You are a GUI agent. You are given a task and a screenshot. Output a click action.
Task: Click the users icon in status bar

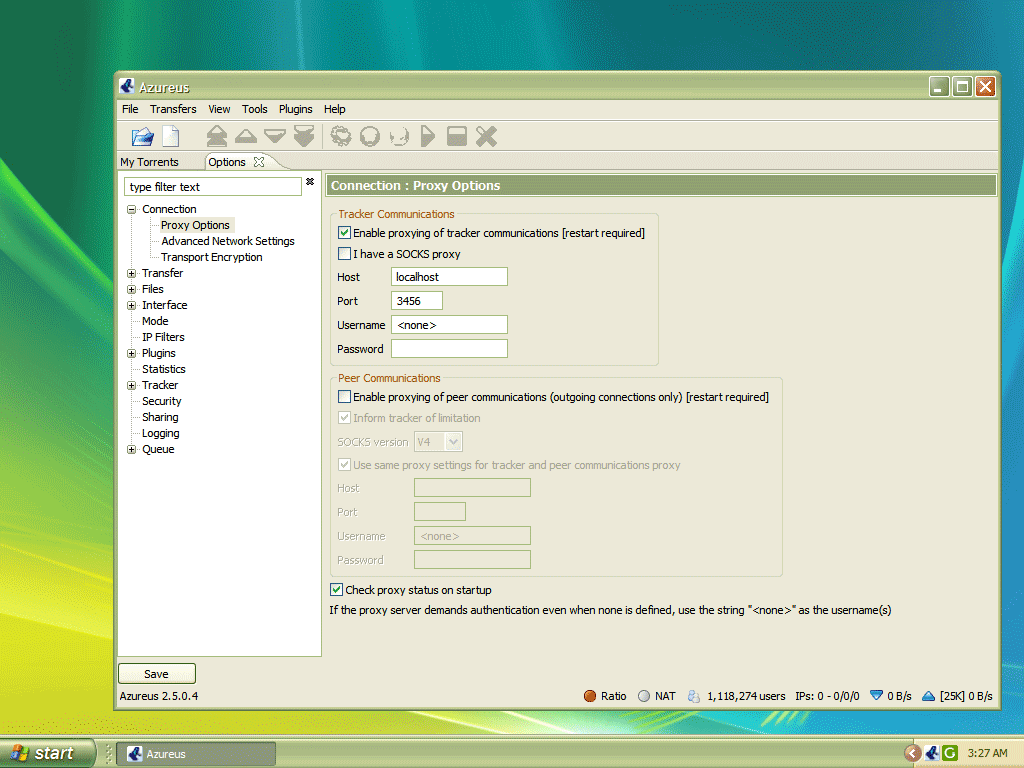[694, 696]
